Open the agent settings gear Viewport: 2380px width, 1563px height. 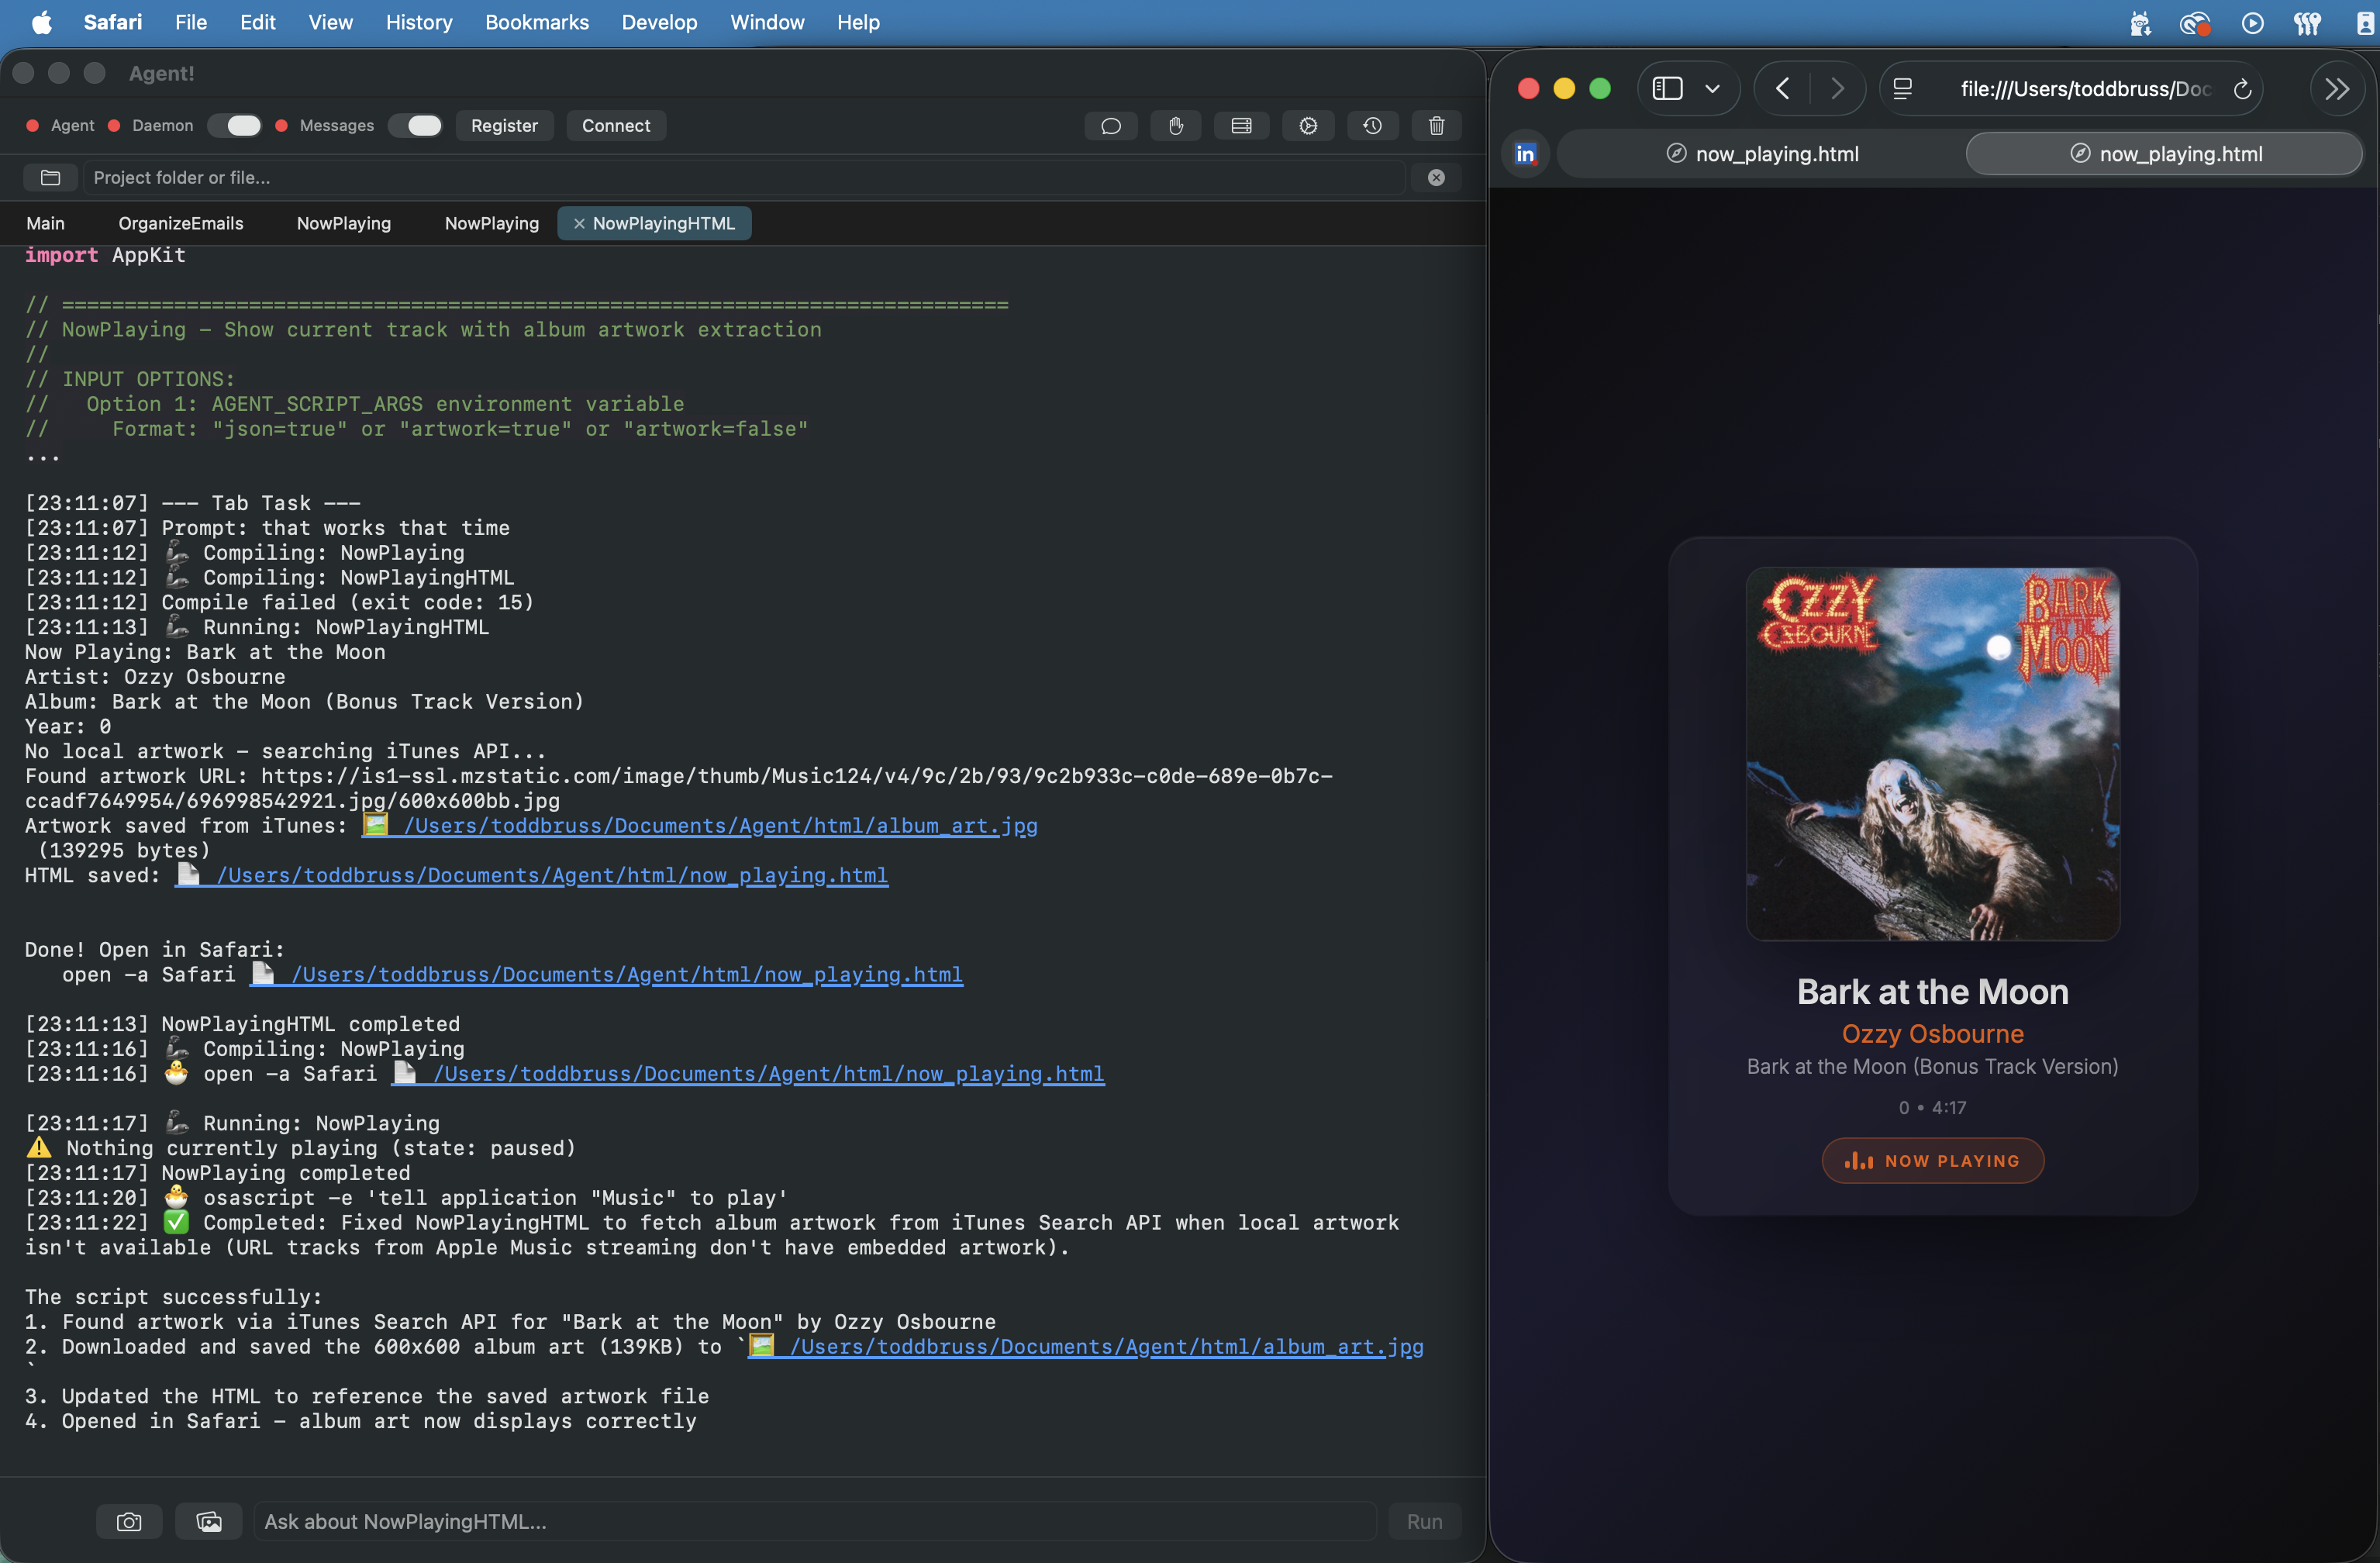coord(1308,126)
